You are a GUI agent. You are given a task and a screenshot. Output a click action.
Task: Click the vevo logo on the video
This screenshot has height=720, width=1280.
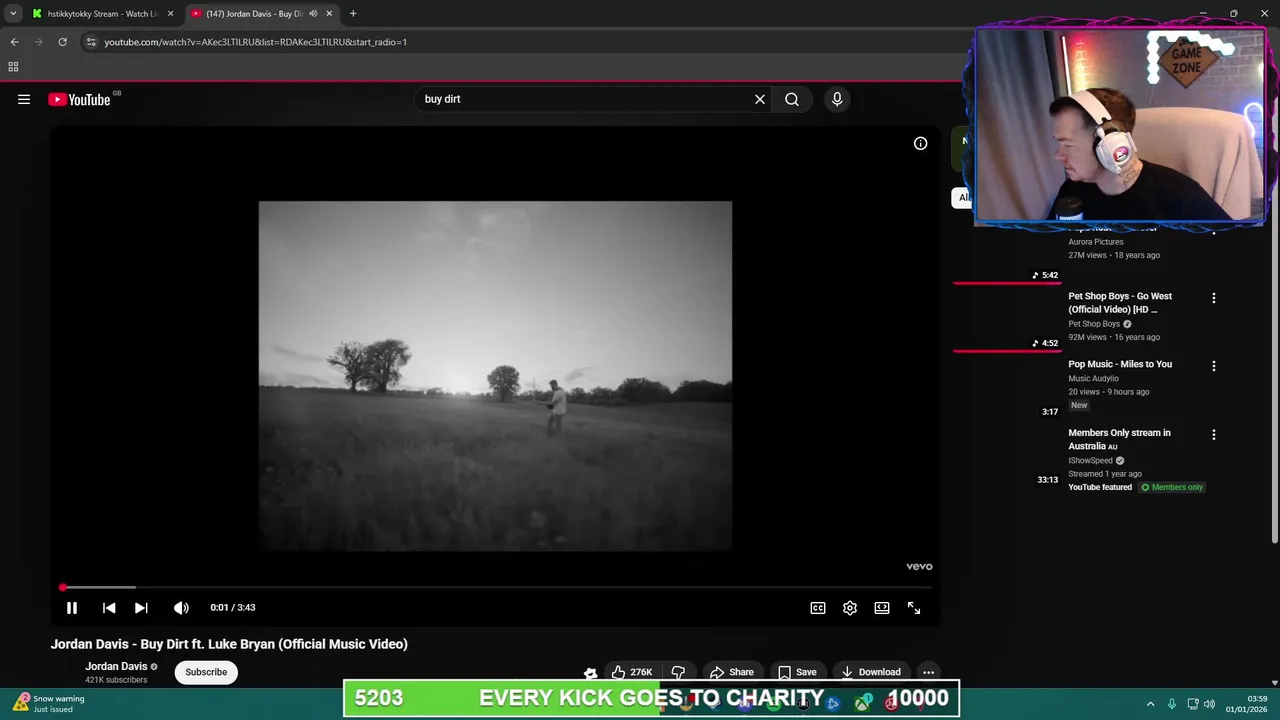coord(919,566)
